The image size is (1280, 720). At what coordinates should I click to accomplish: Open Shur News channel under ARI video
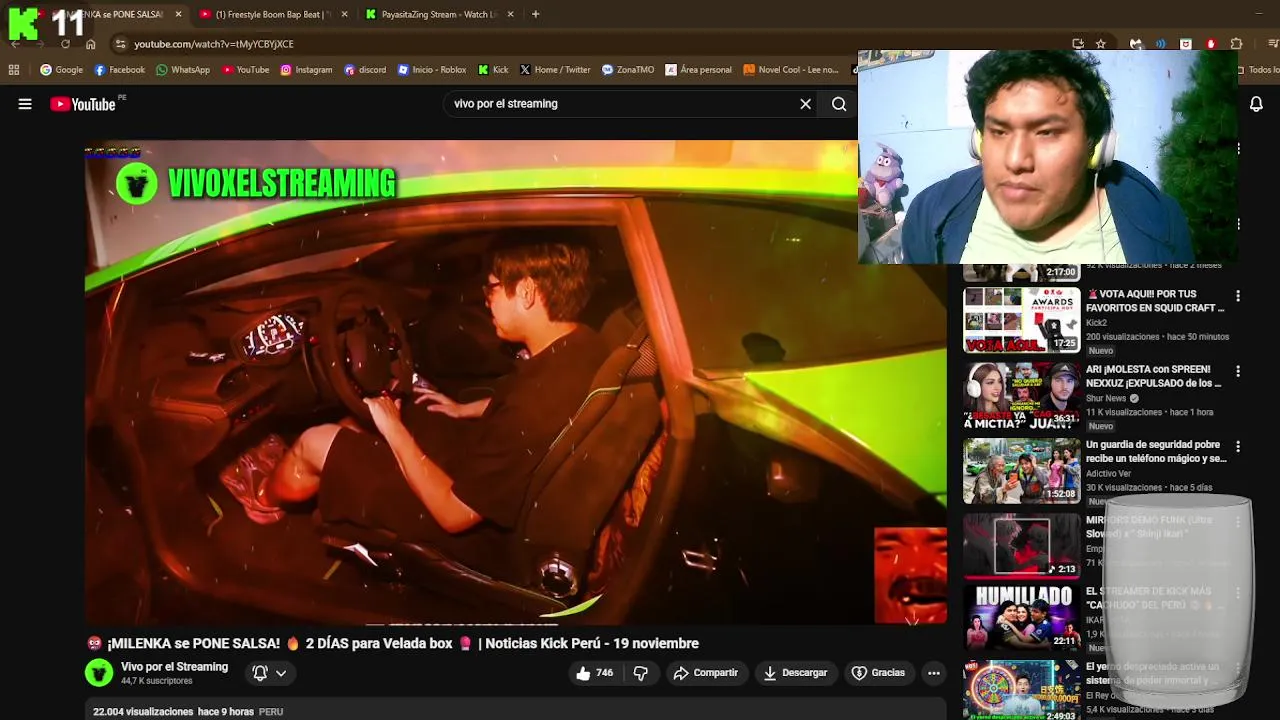(x=1106, y=398)
